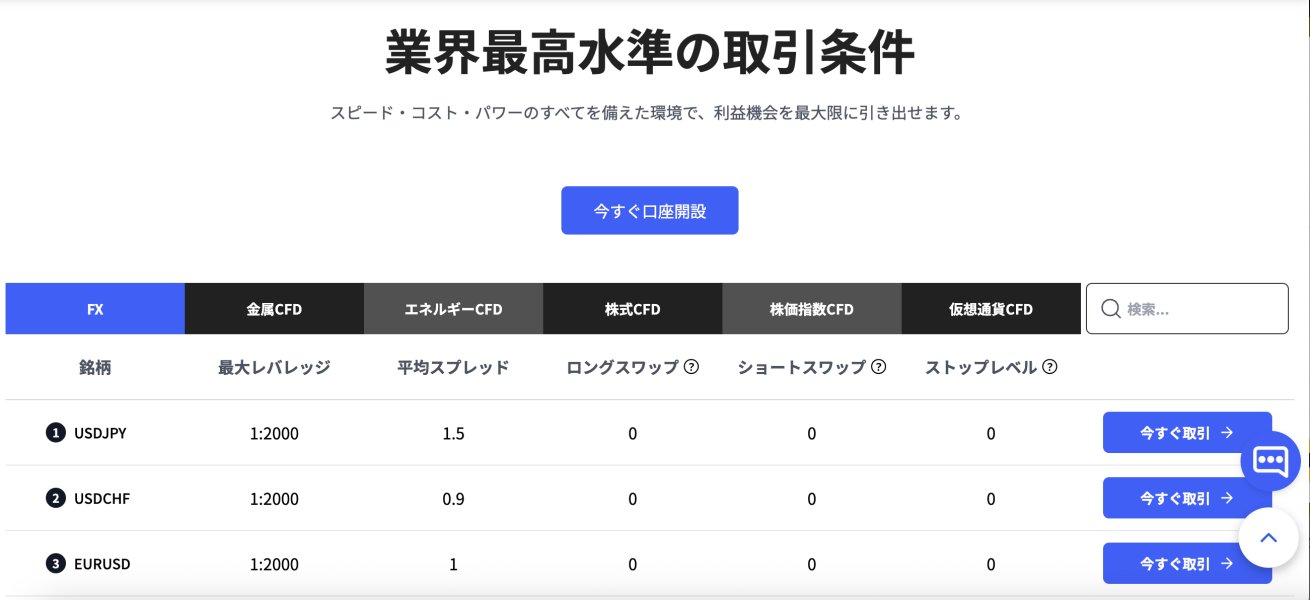This screenshot has width=1310, height=600.
Task: Click the search magnifier icon
Action: point(1110,309)
